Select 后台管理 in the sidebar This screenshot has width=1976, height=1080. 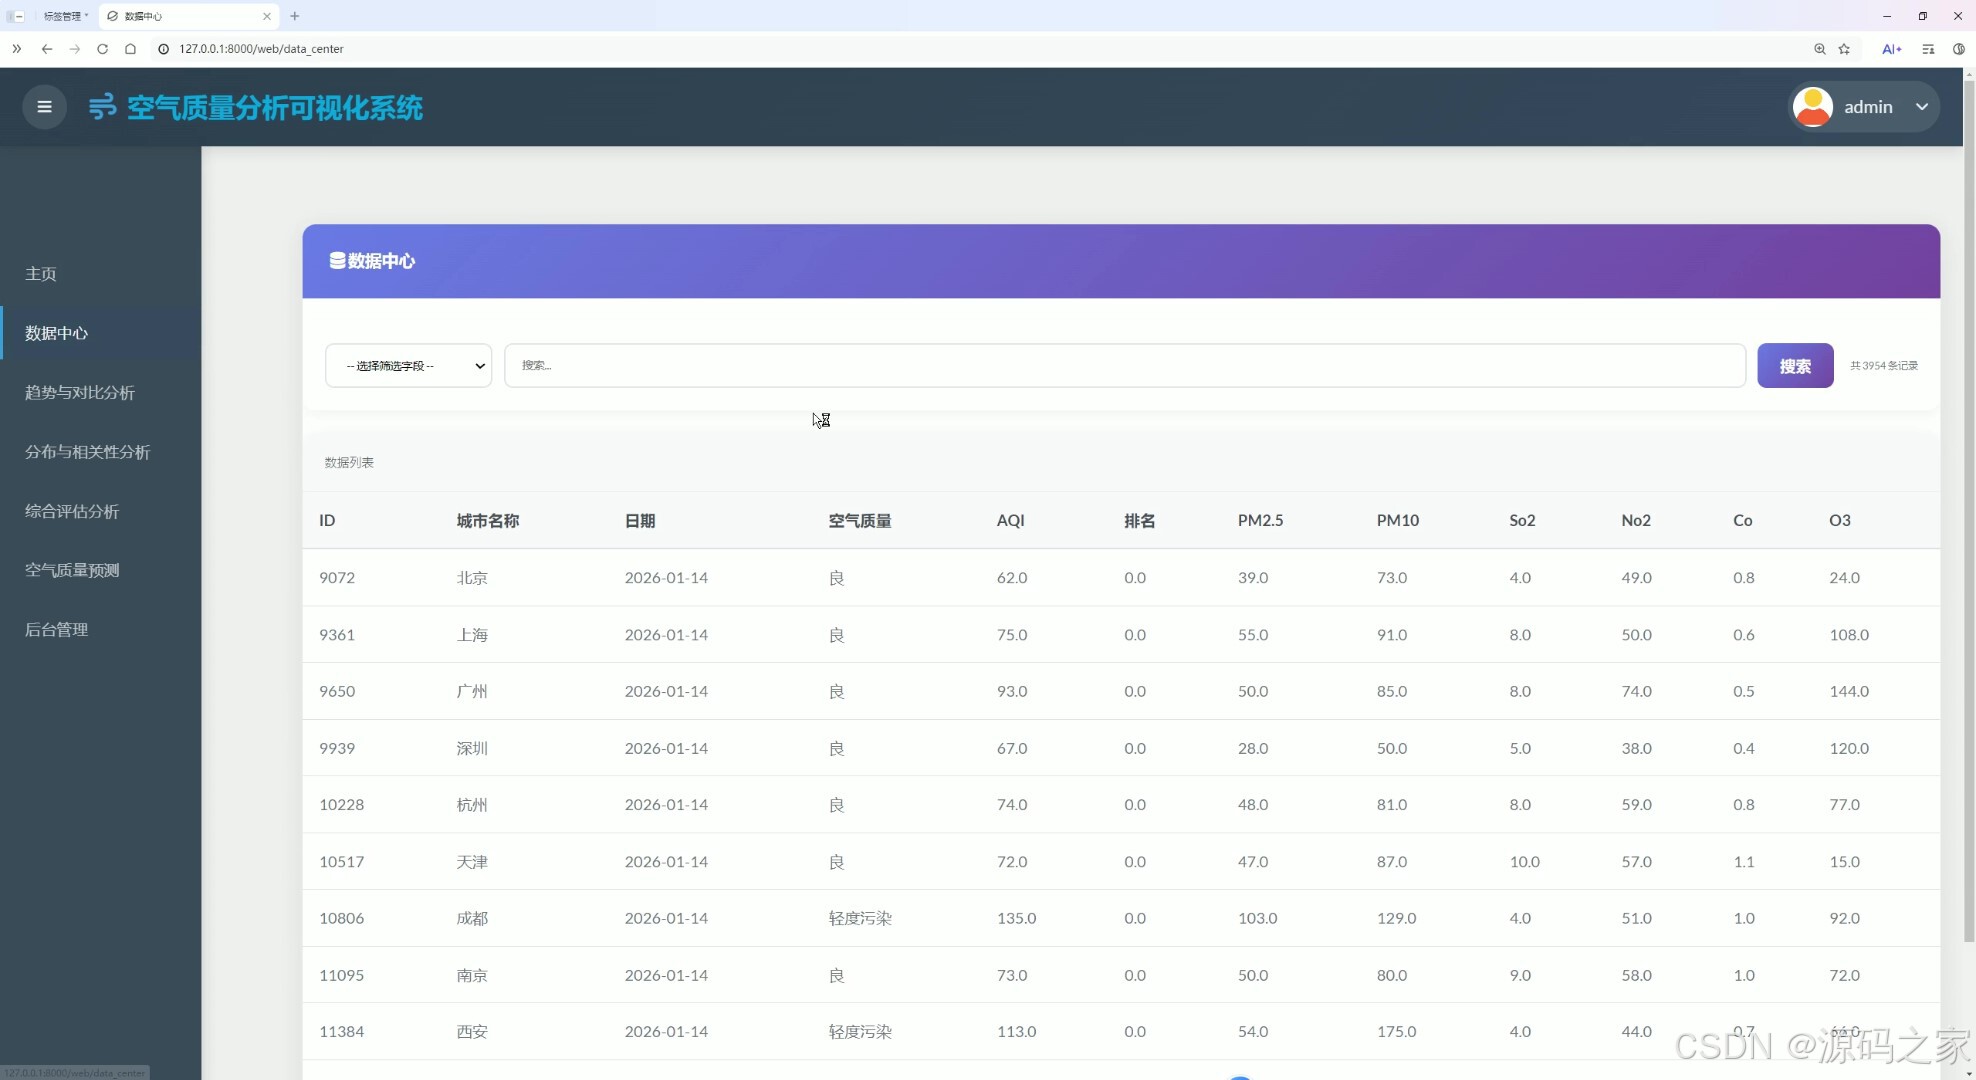pyautogui.click(x=57, y=630)
